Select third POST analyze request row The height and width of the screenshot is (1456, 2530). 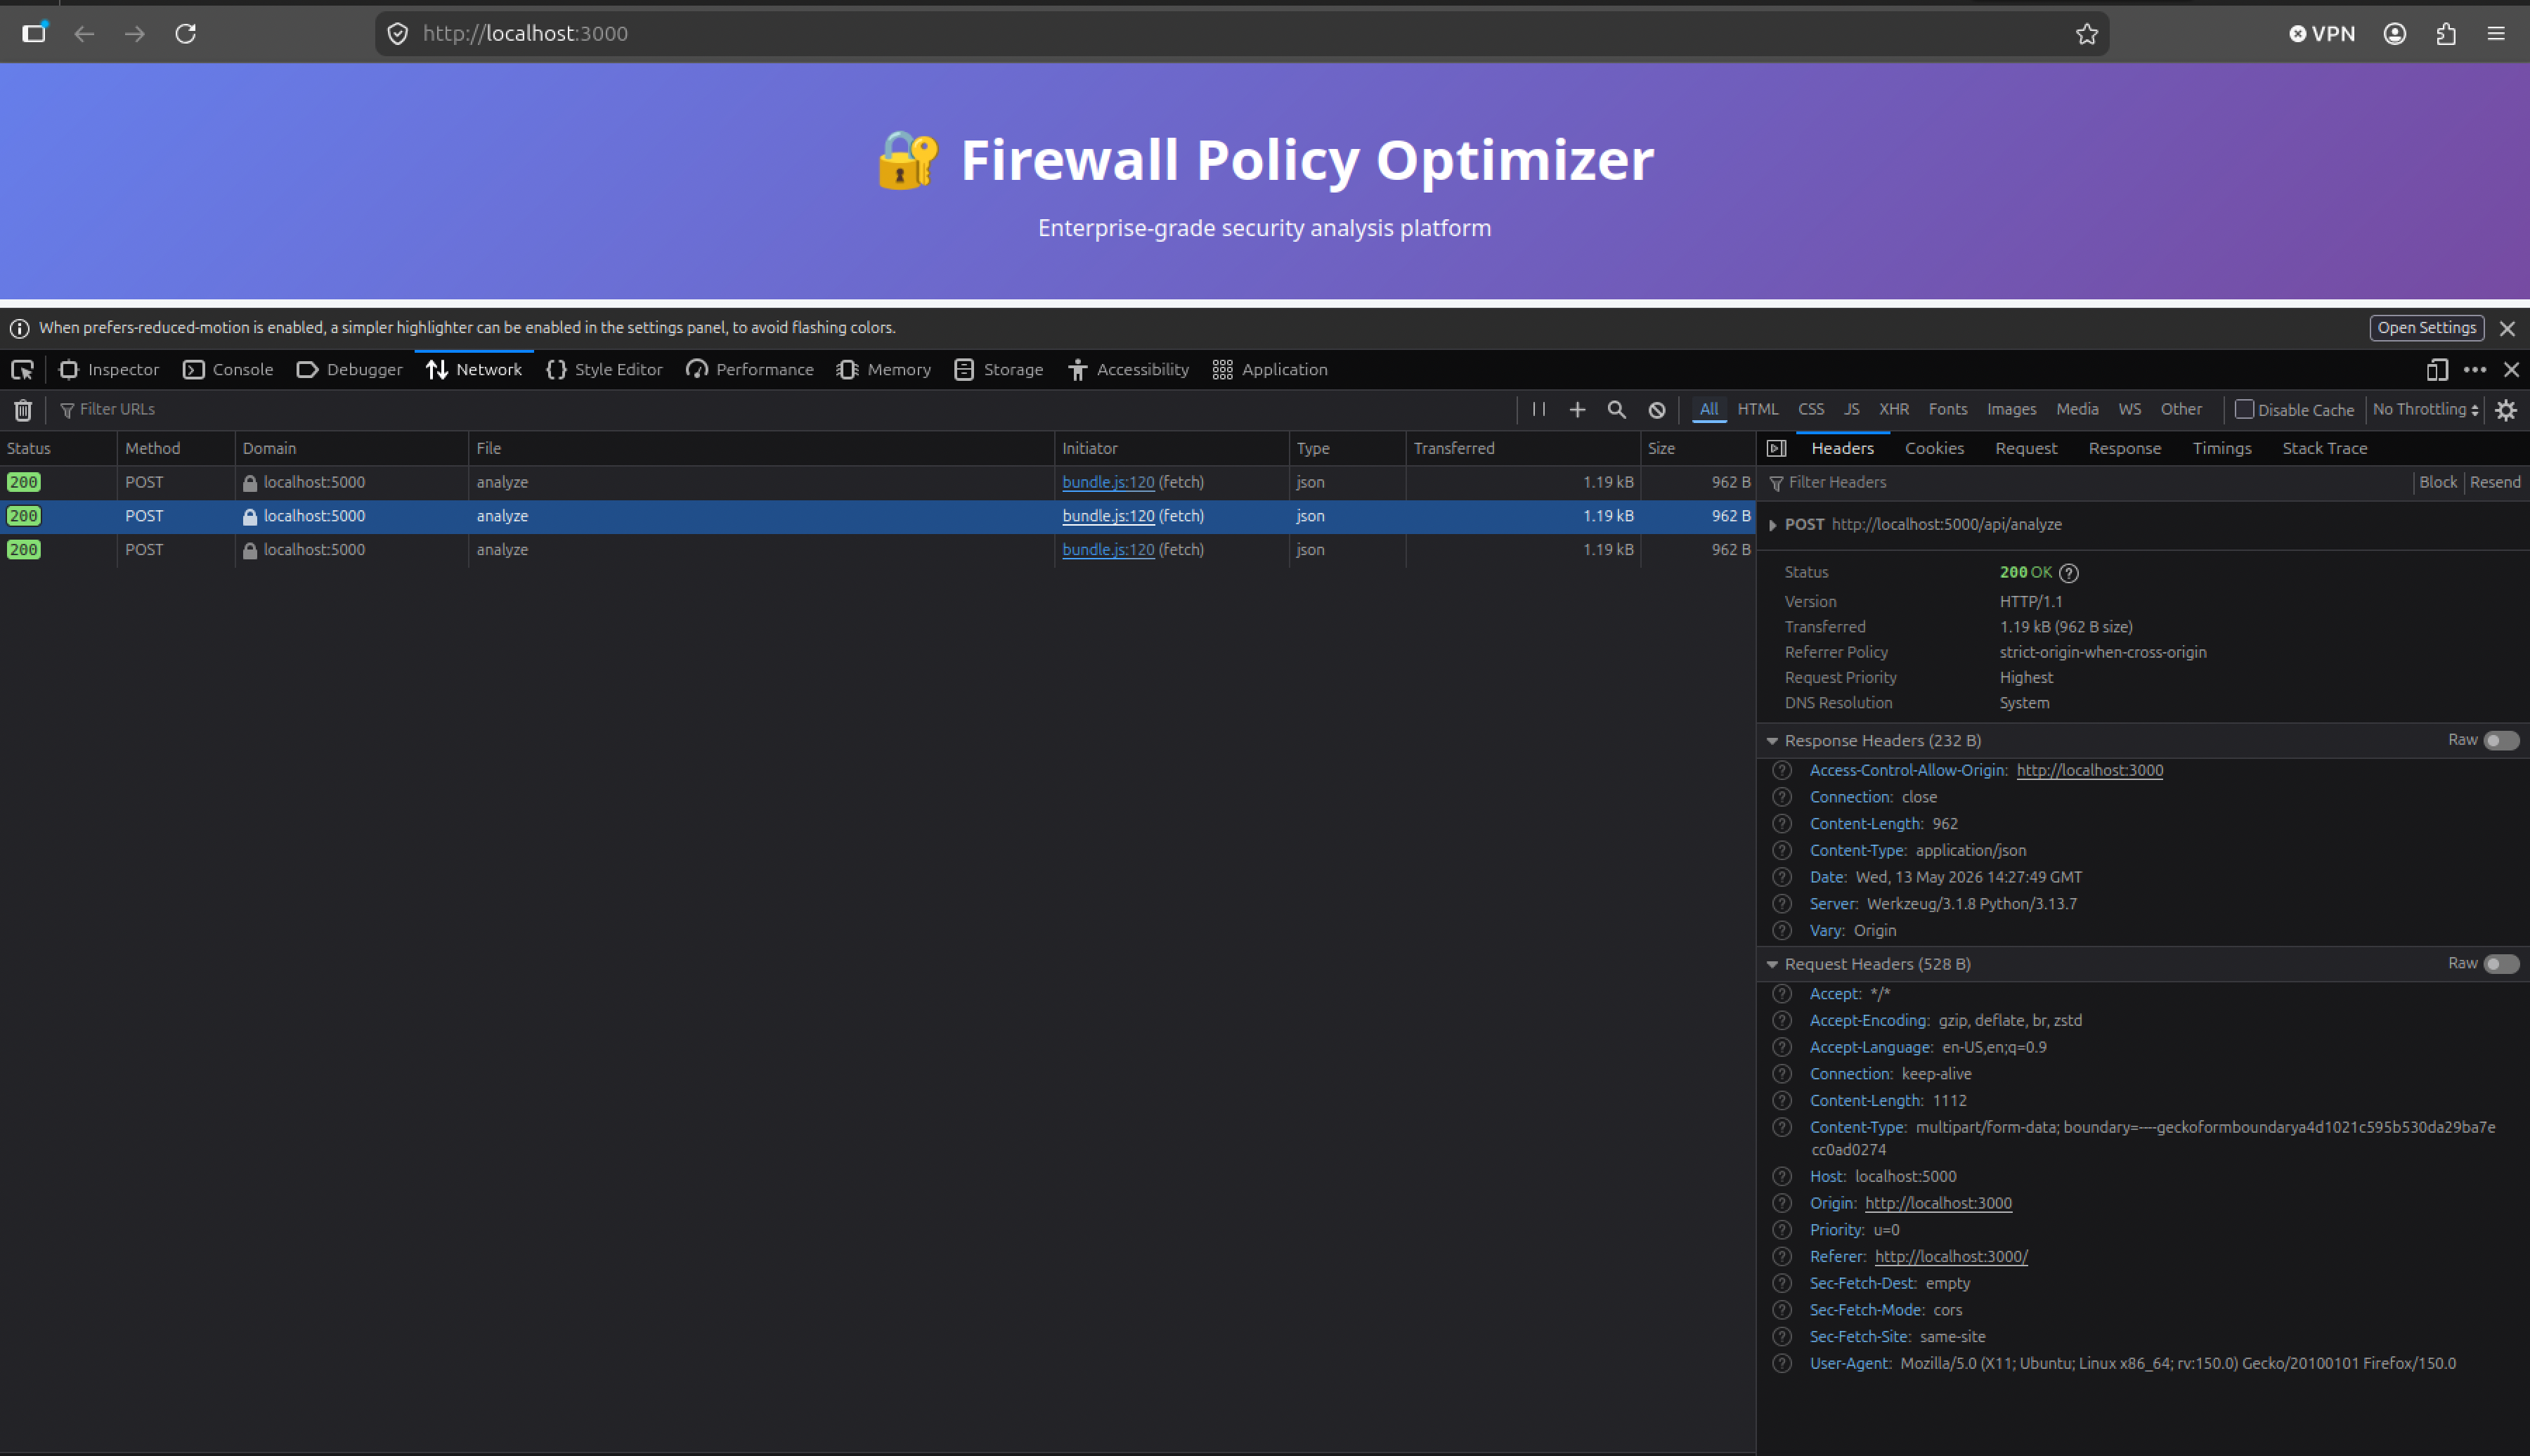pos(877,550)
